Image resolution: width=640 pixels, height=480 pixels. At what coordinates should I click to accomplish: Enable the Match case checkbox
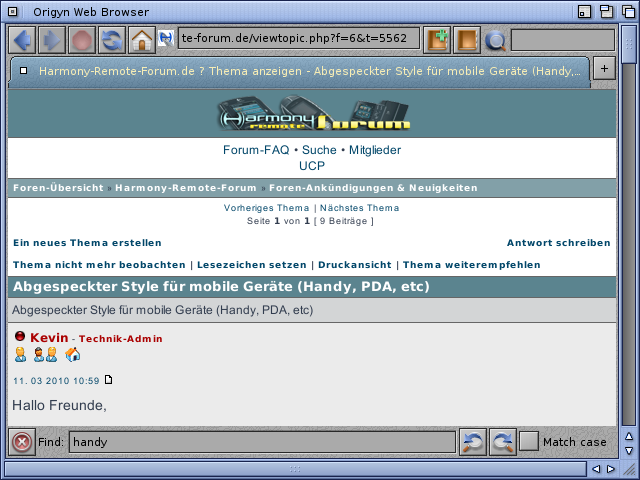[x=529, y=442]
